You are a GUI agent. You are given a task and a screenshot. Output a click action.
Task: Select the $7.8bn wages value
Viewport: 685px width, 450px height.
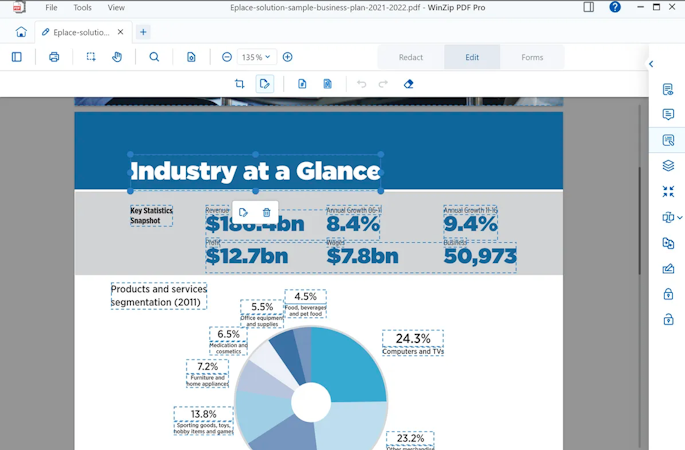[363, 256]
